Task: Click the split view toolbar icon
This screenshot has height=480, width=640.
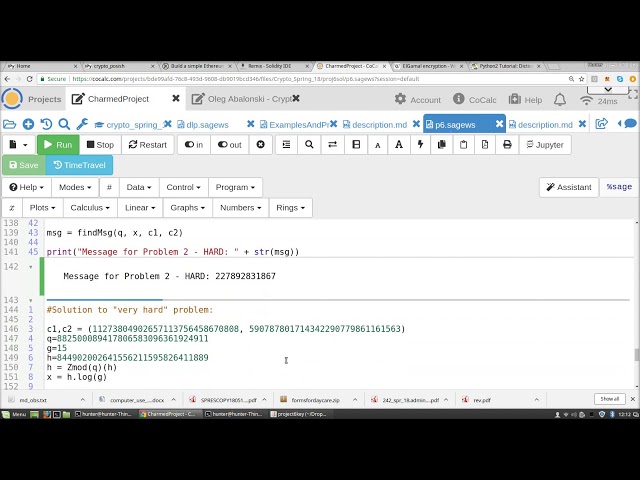Action: coord(356,144)
